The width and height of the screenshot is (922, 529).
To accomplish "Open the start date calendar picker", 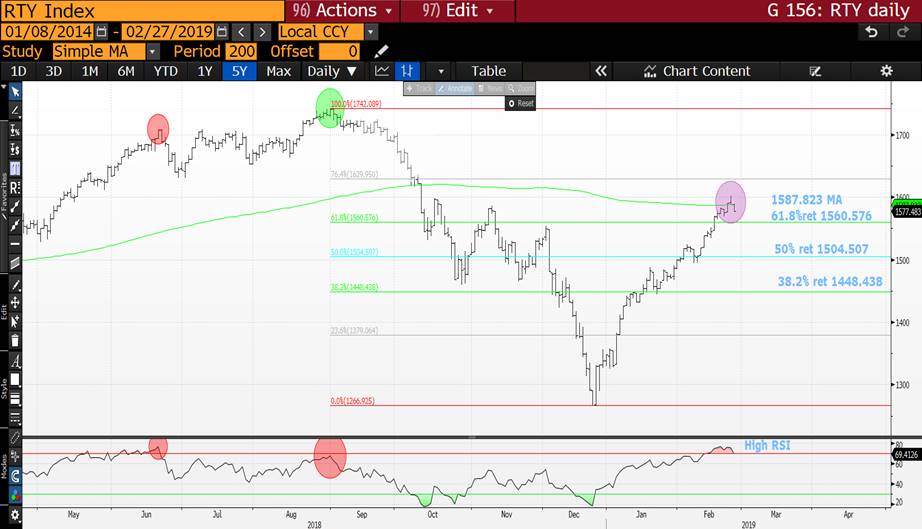I will [102, 32].
